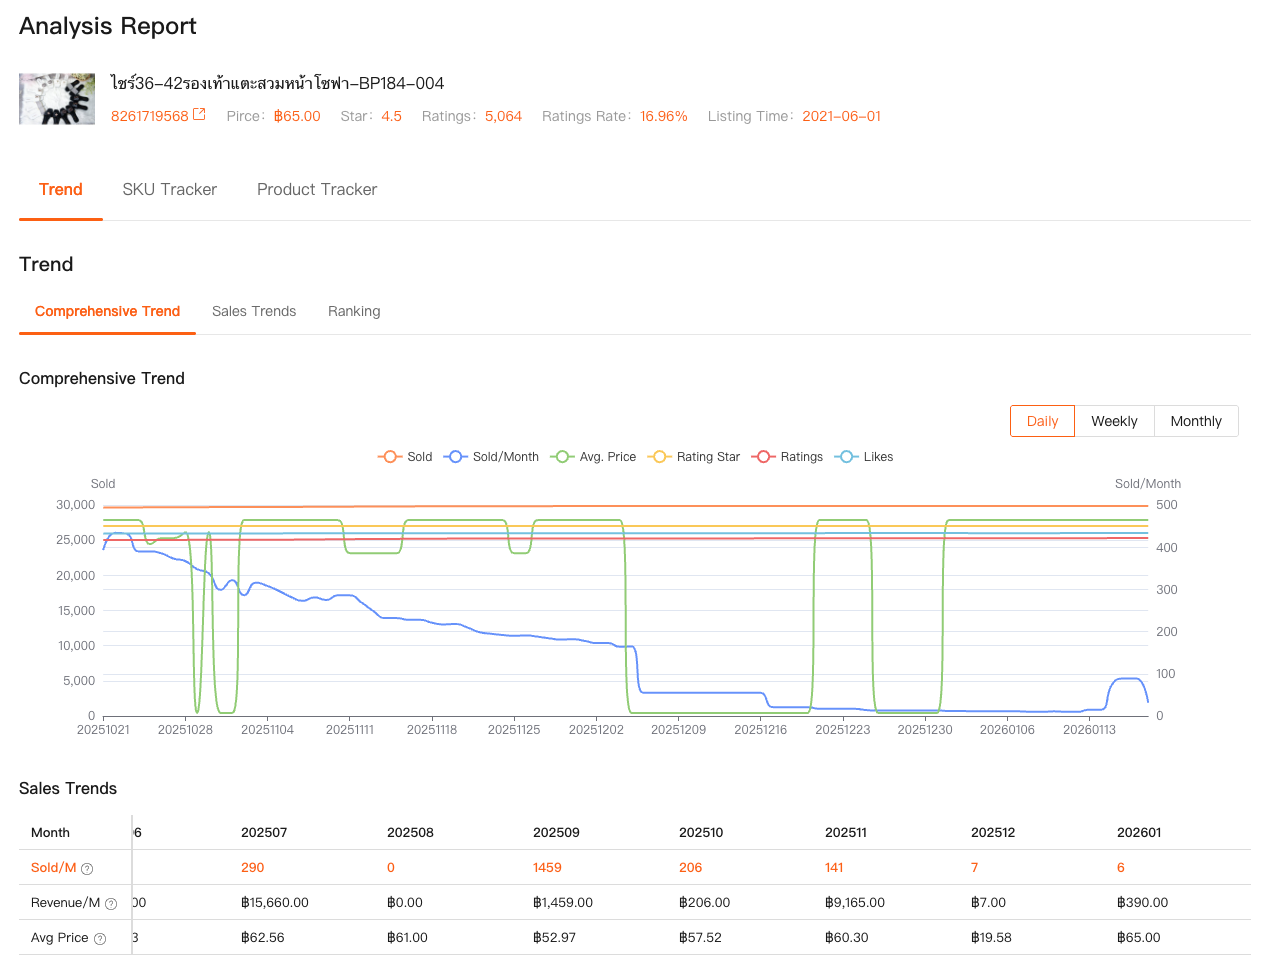This screenshot has width=1264, height=956.
Task: Toggle the Ratings legend series
Action: (788, 457)
